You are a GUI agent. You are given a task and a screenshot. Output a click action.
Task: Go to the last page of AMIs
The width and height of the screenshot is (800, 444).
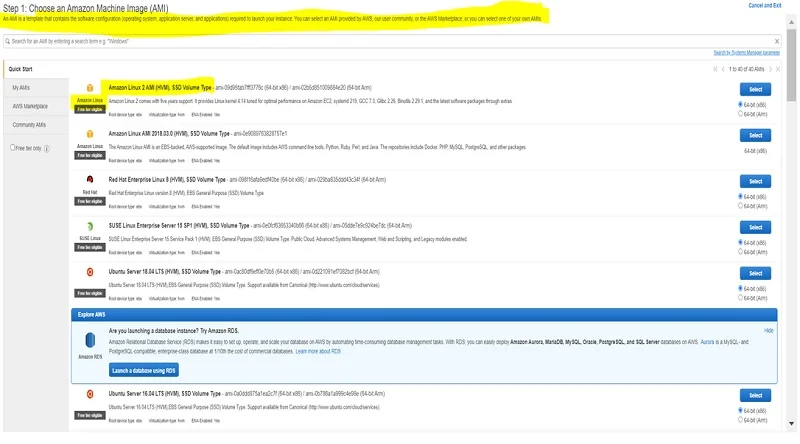(778, 69)
